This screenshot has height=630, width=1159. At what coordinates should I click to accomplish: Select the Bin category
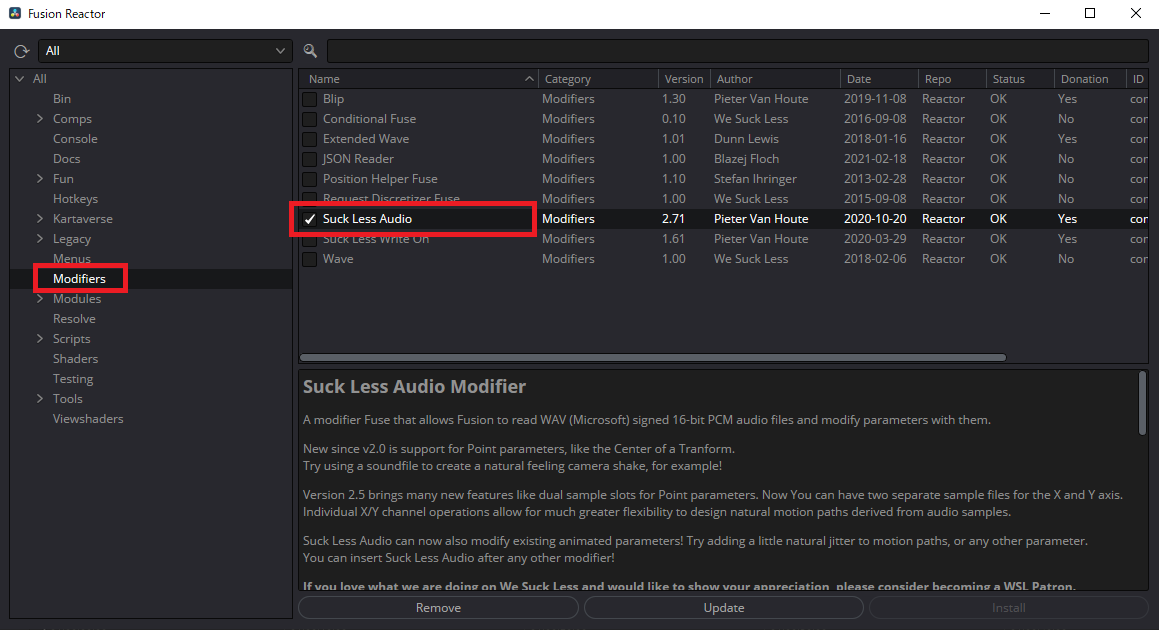(62, 98)
